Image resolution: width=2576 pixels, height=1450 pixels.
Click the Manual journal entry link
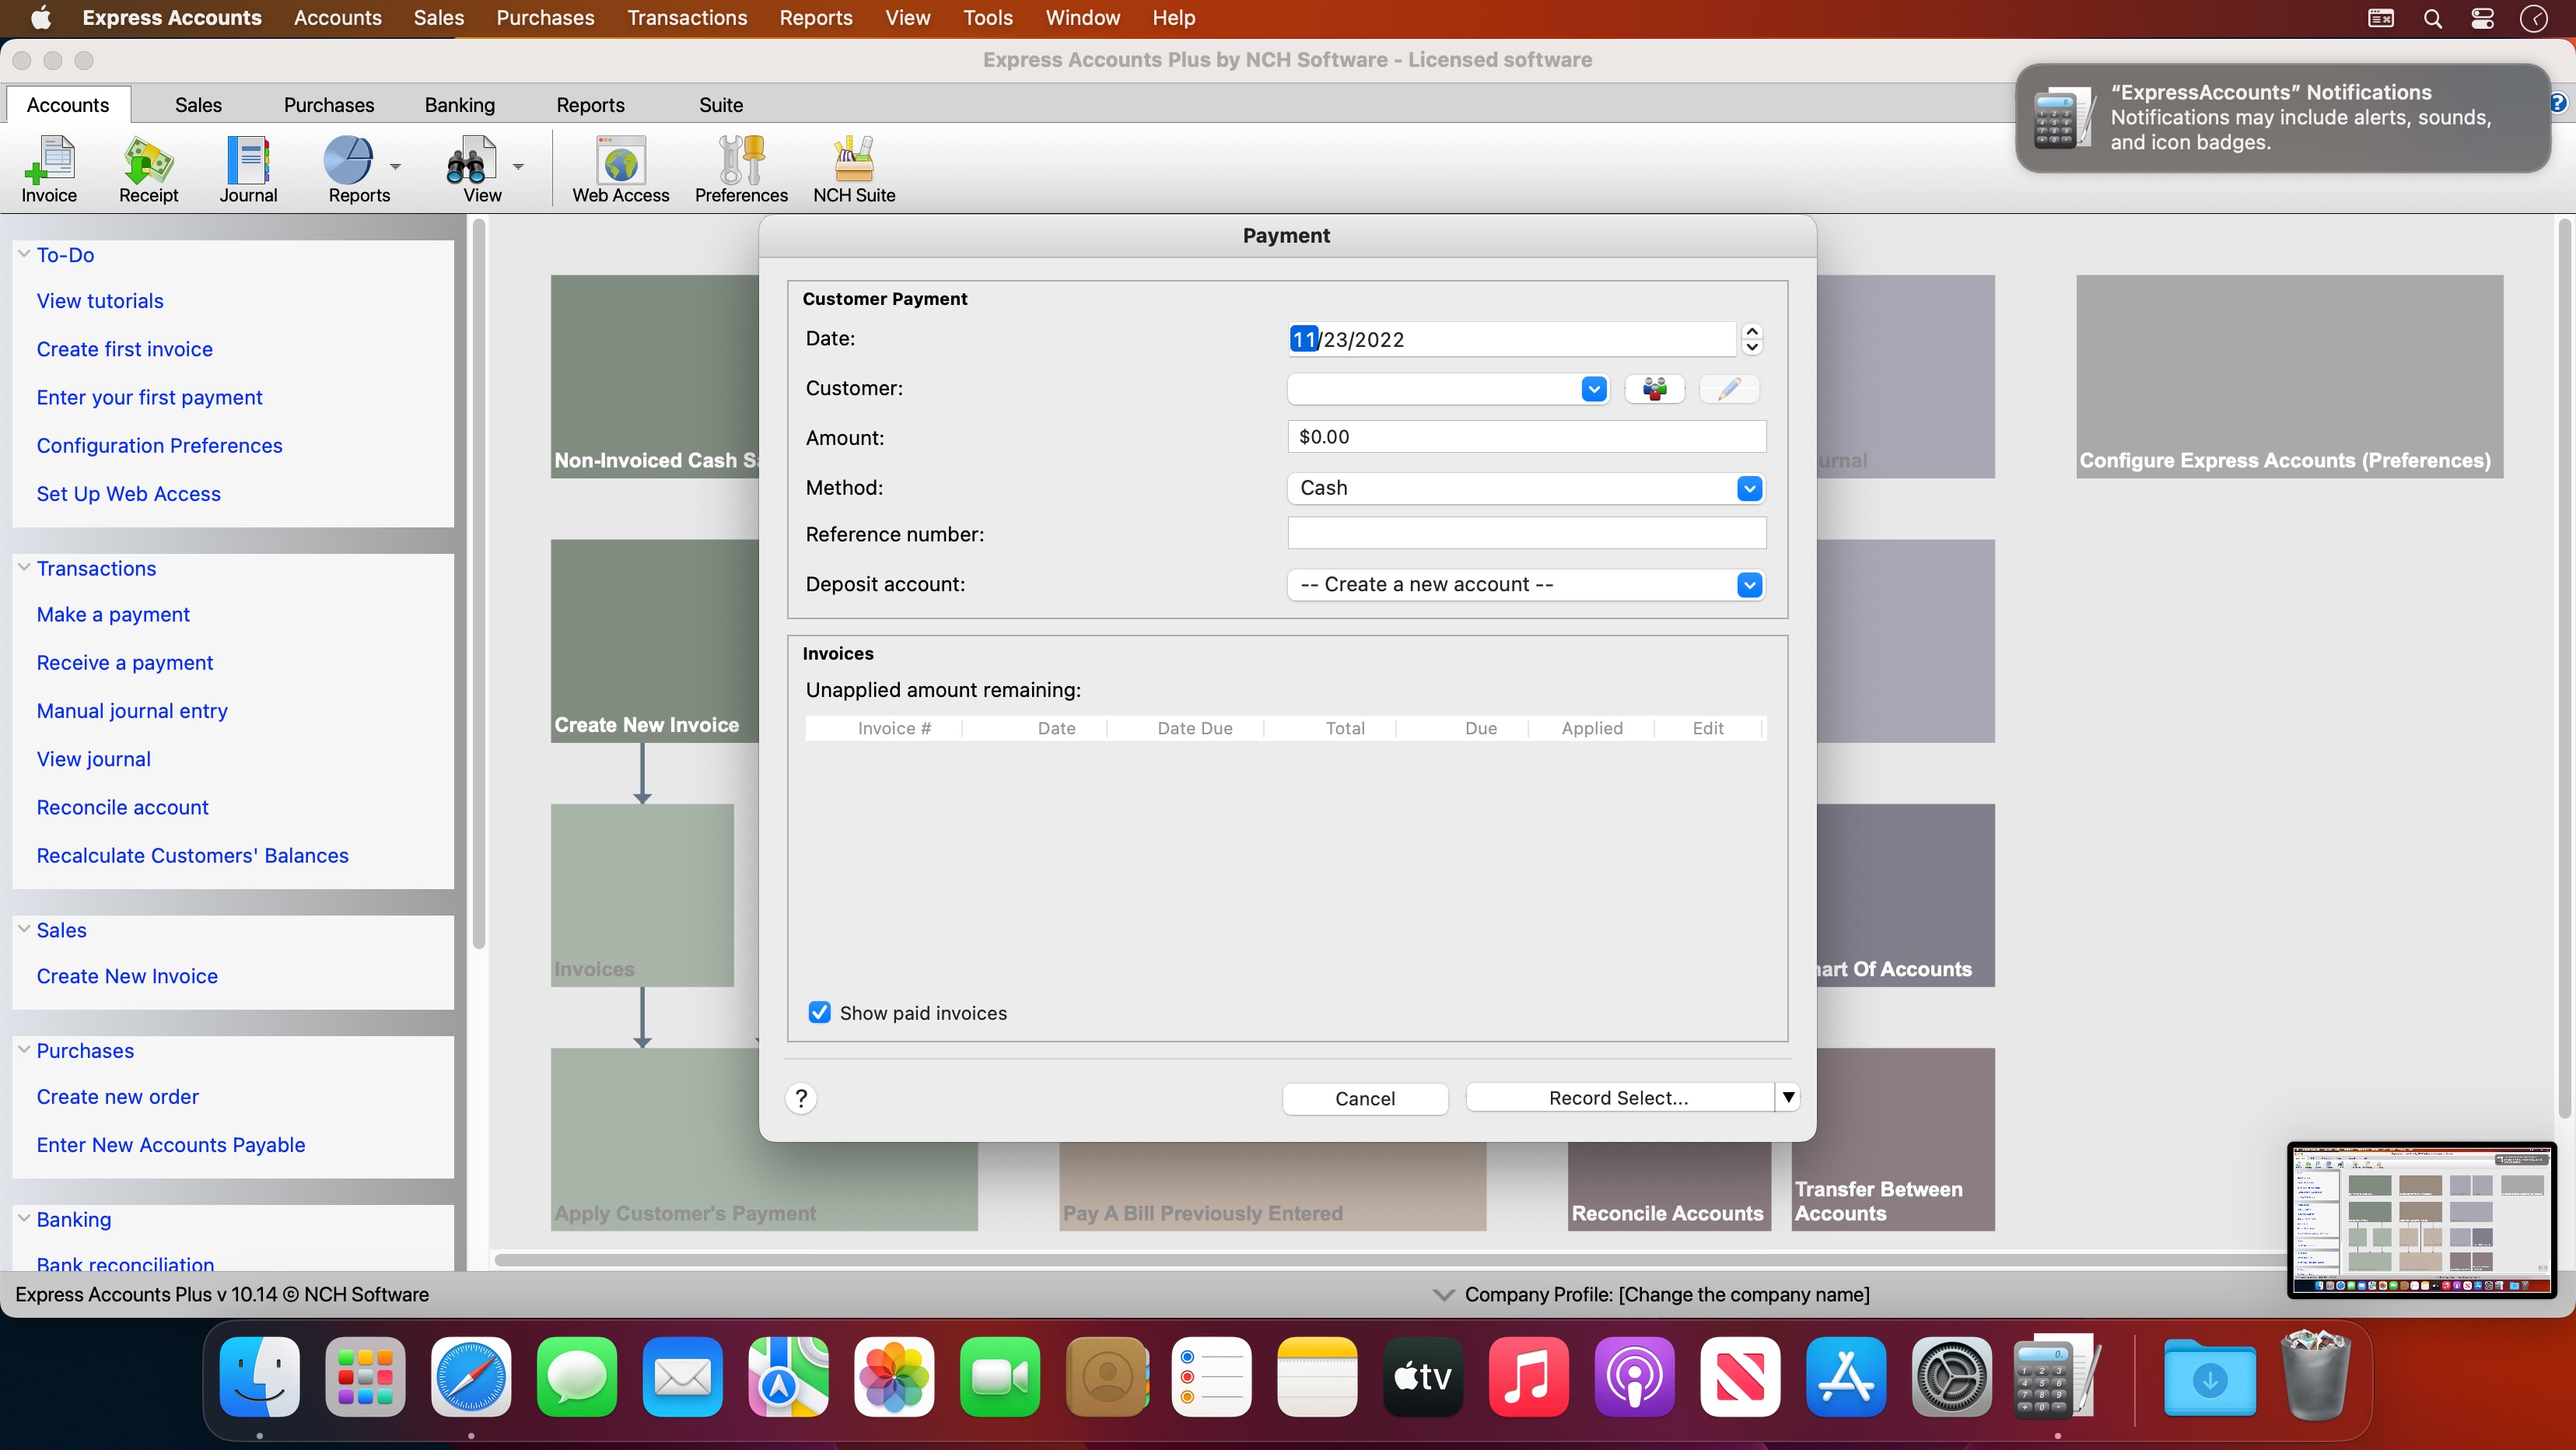pos(132,711)
